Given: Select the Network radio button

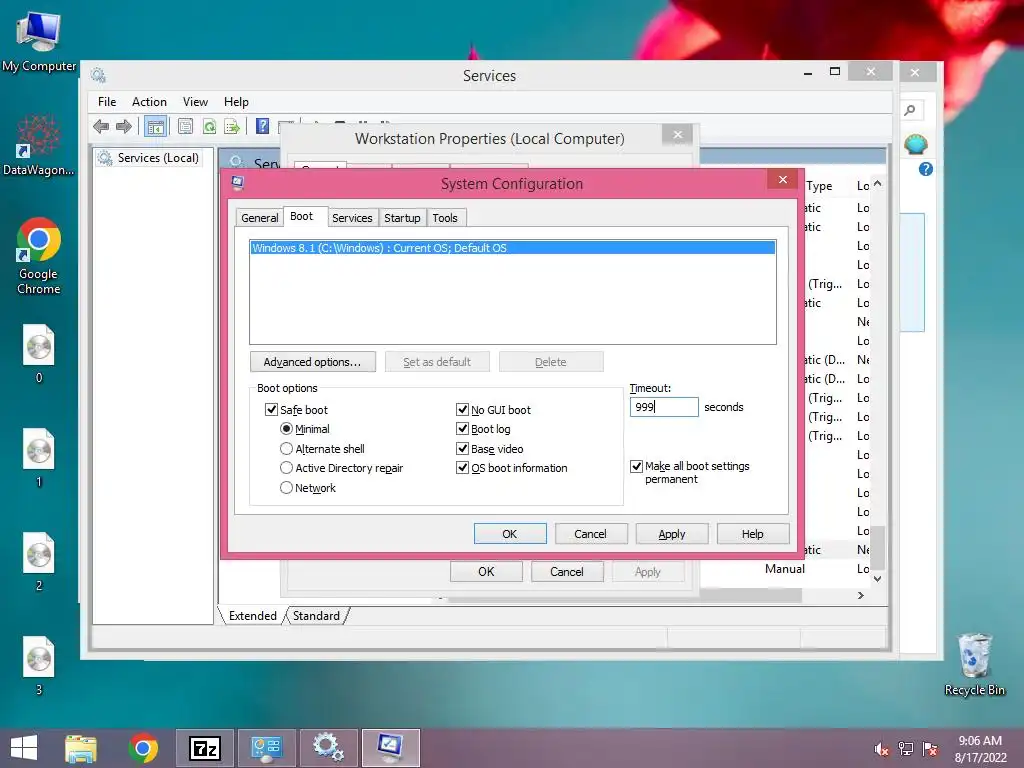Looking at the screenshot, I should pyautogui.click(x=286, y=488).
